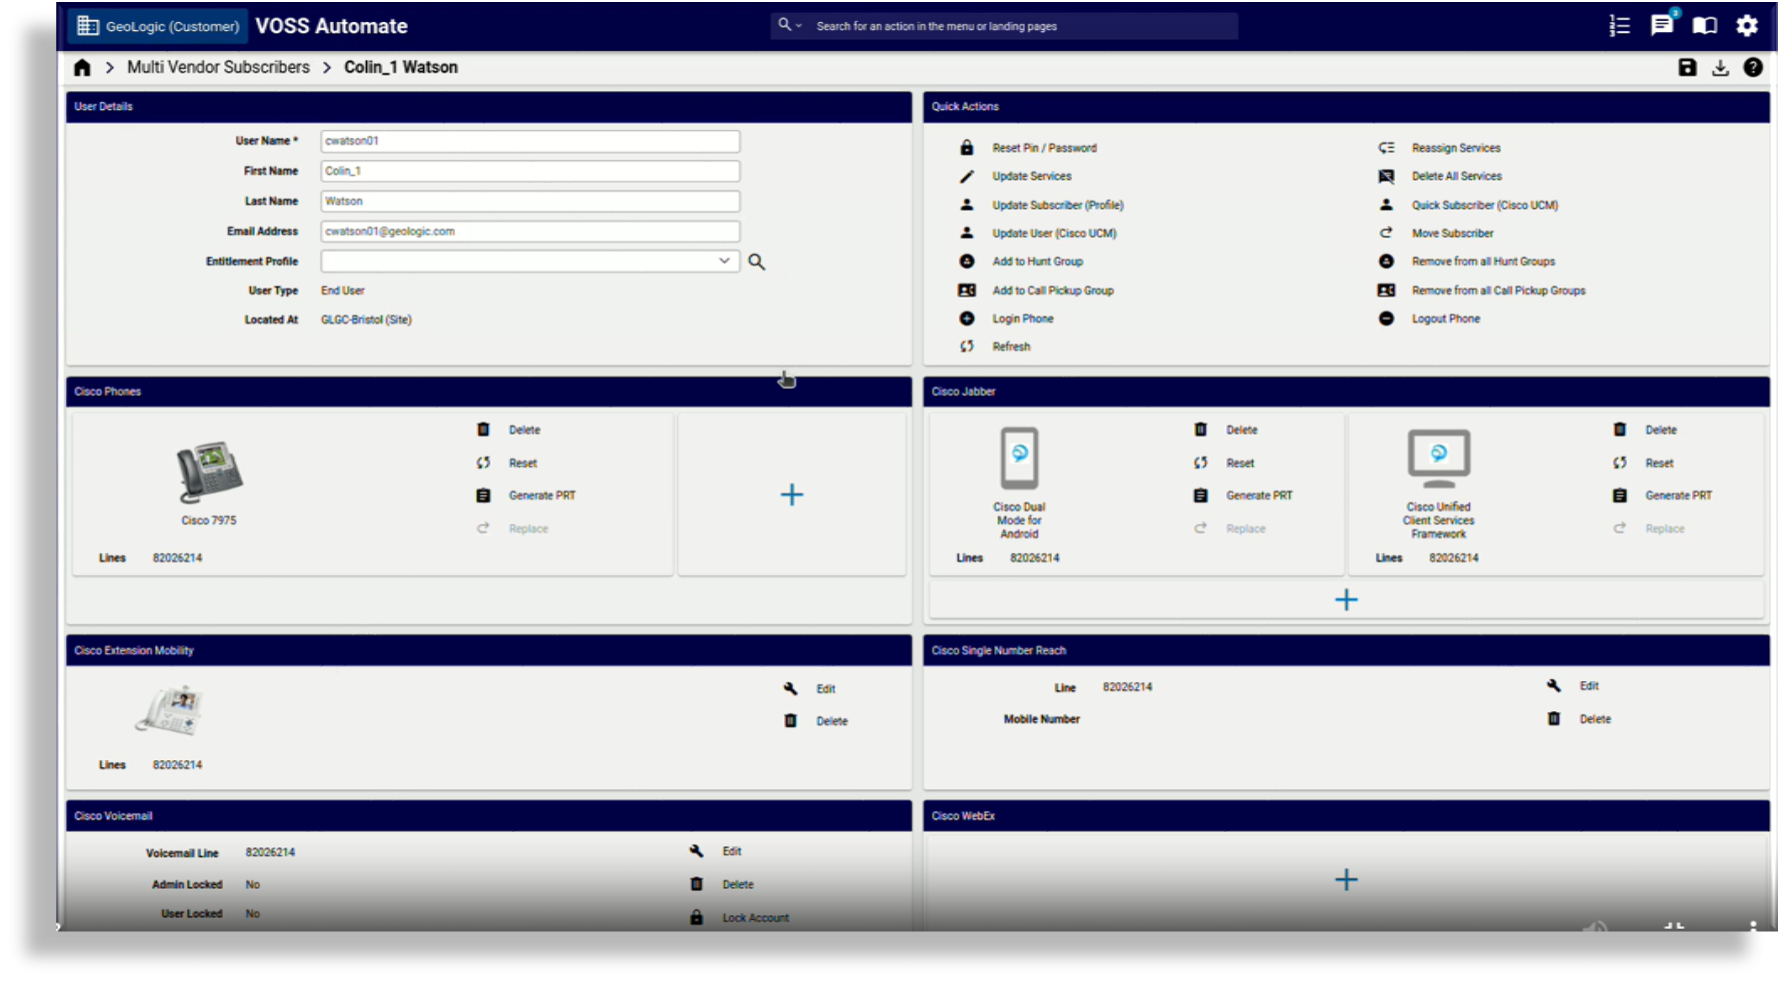Open the GeoLogic (Customer) hierarchy selector

coord(158,26)
